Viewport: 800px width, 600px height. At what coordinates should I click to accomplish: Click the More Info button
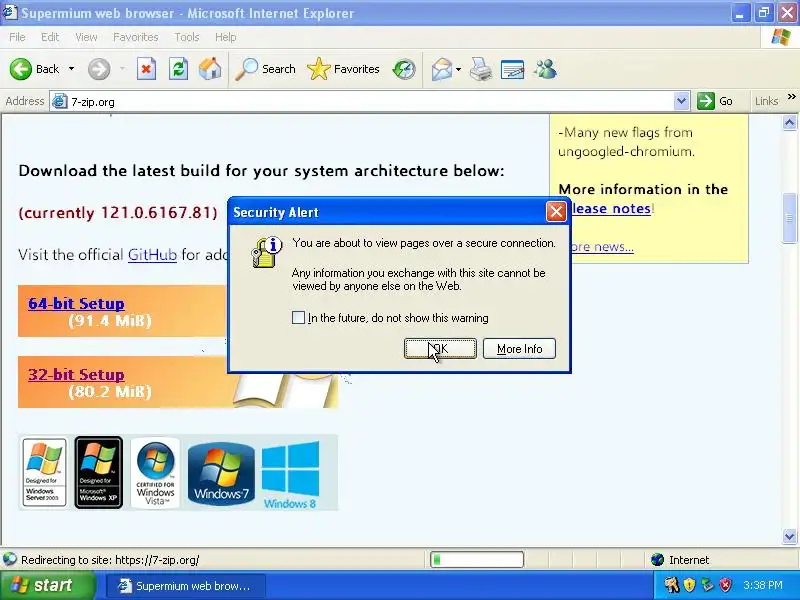[519, 348]
